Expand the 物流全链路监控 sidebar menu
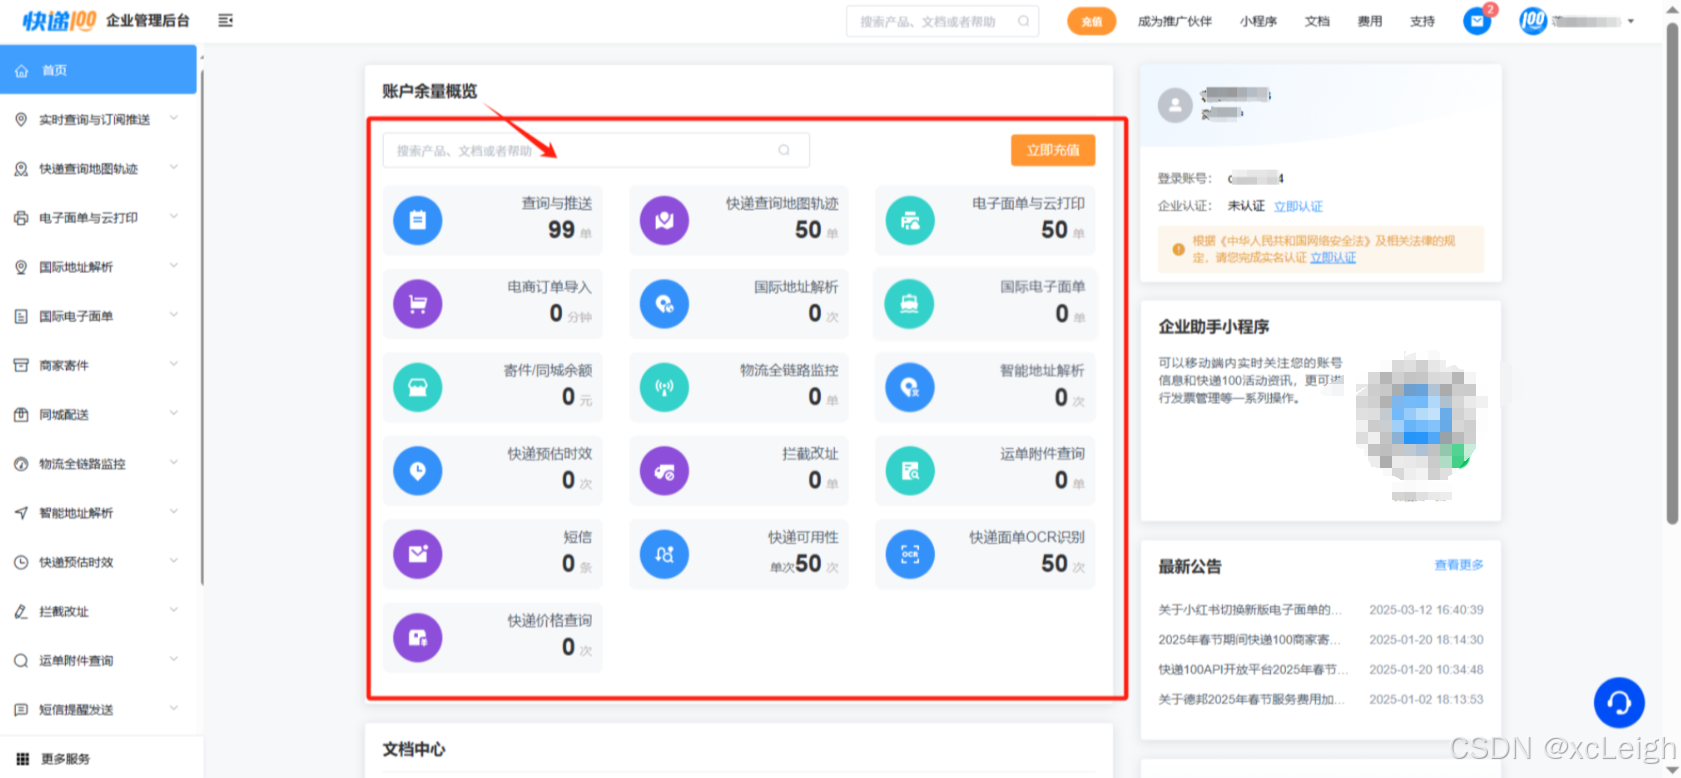Screen dimensions: 1681x778 pyautogui.click(x=99, y=463)
